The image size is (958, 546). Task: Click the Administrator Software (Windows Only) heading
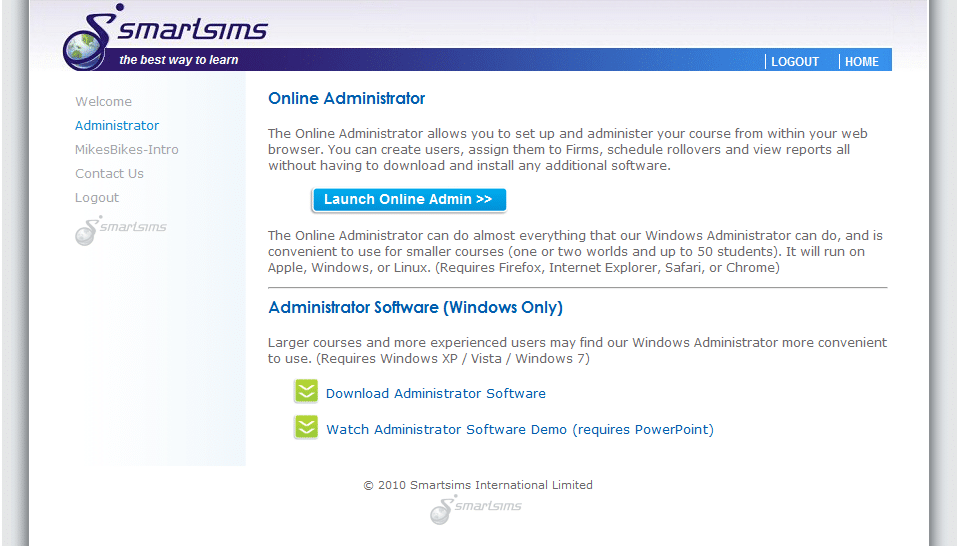pos(415,308)
